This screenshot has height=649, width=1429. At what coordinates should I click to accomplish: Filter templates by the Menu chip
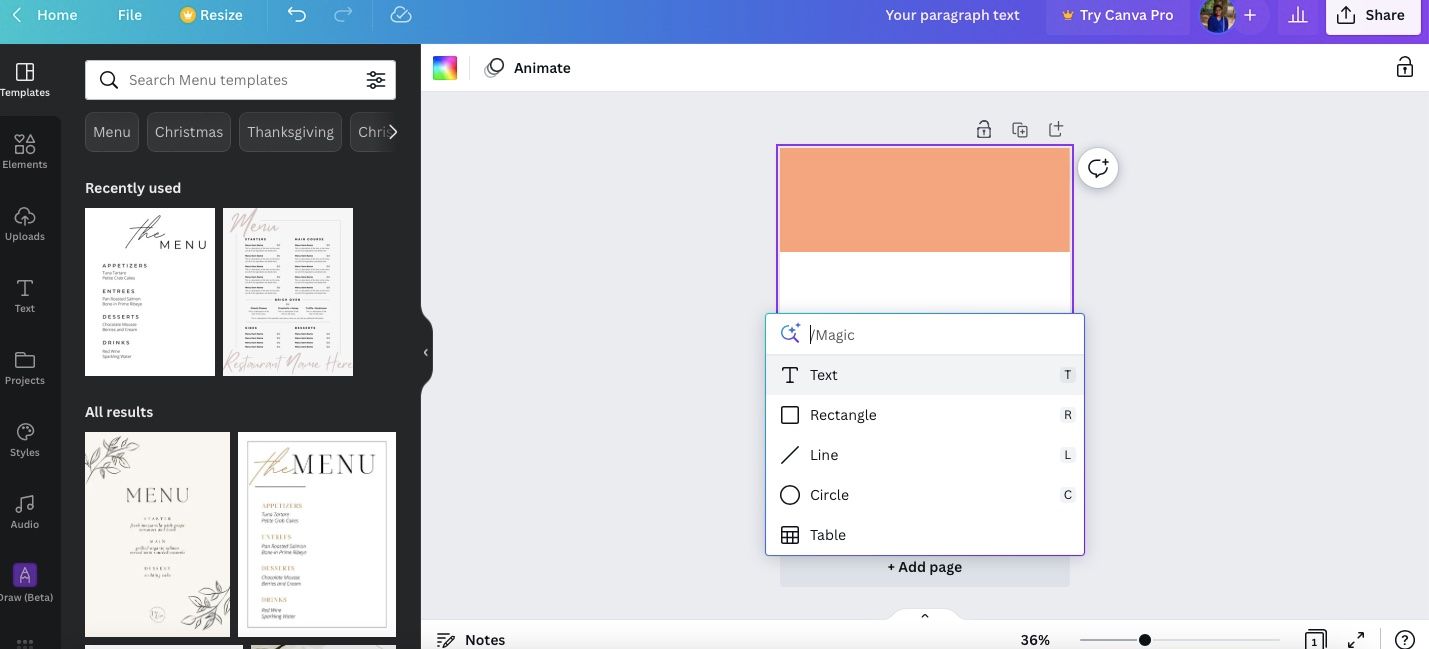pyautogui.click(x=112, y=132)
